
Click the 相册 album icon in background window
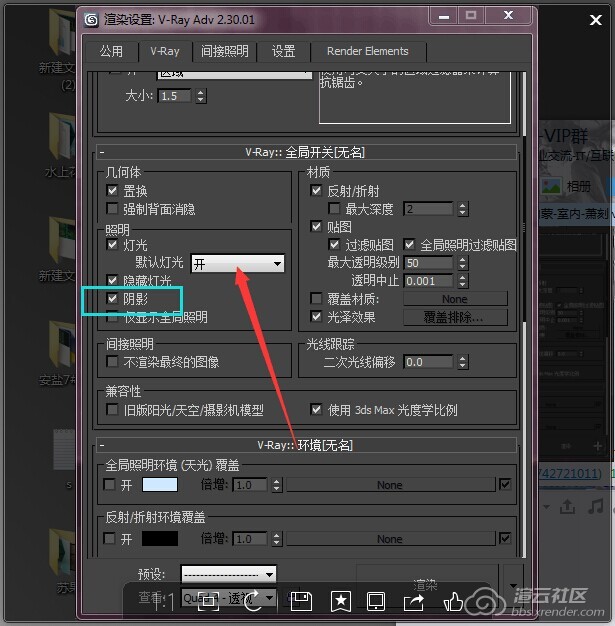pos(551,186)
